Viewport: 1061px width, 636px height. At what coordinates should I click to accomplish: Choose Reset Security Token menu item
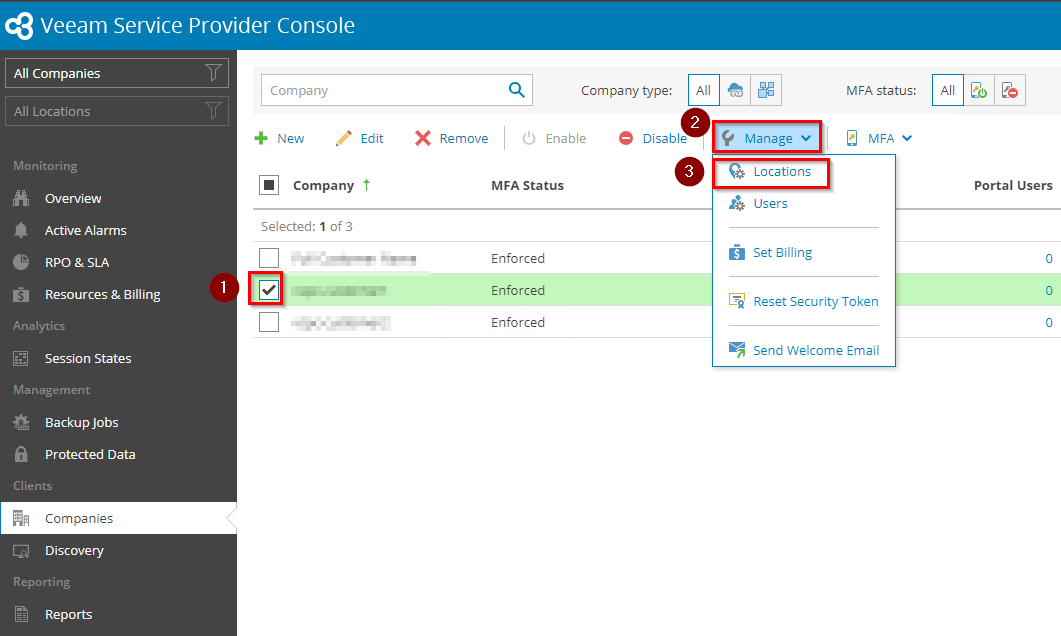point(816,301)
